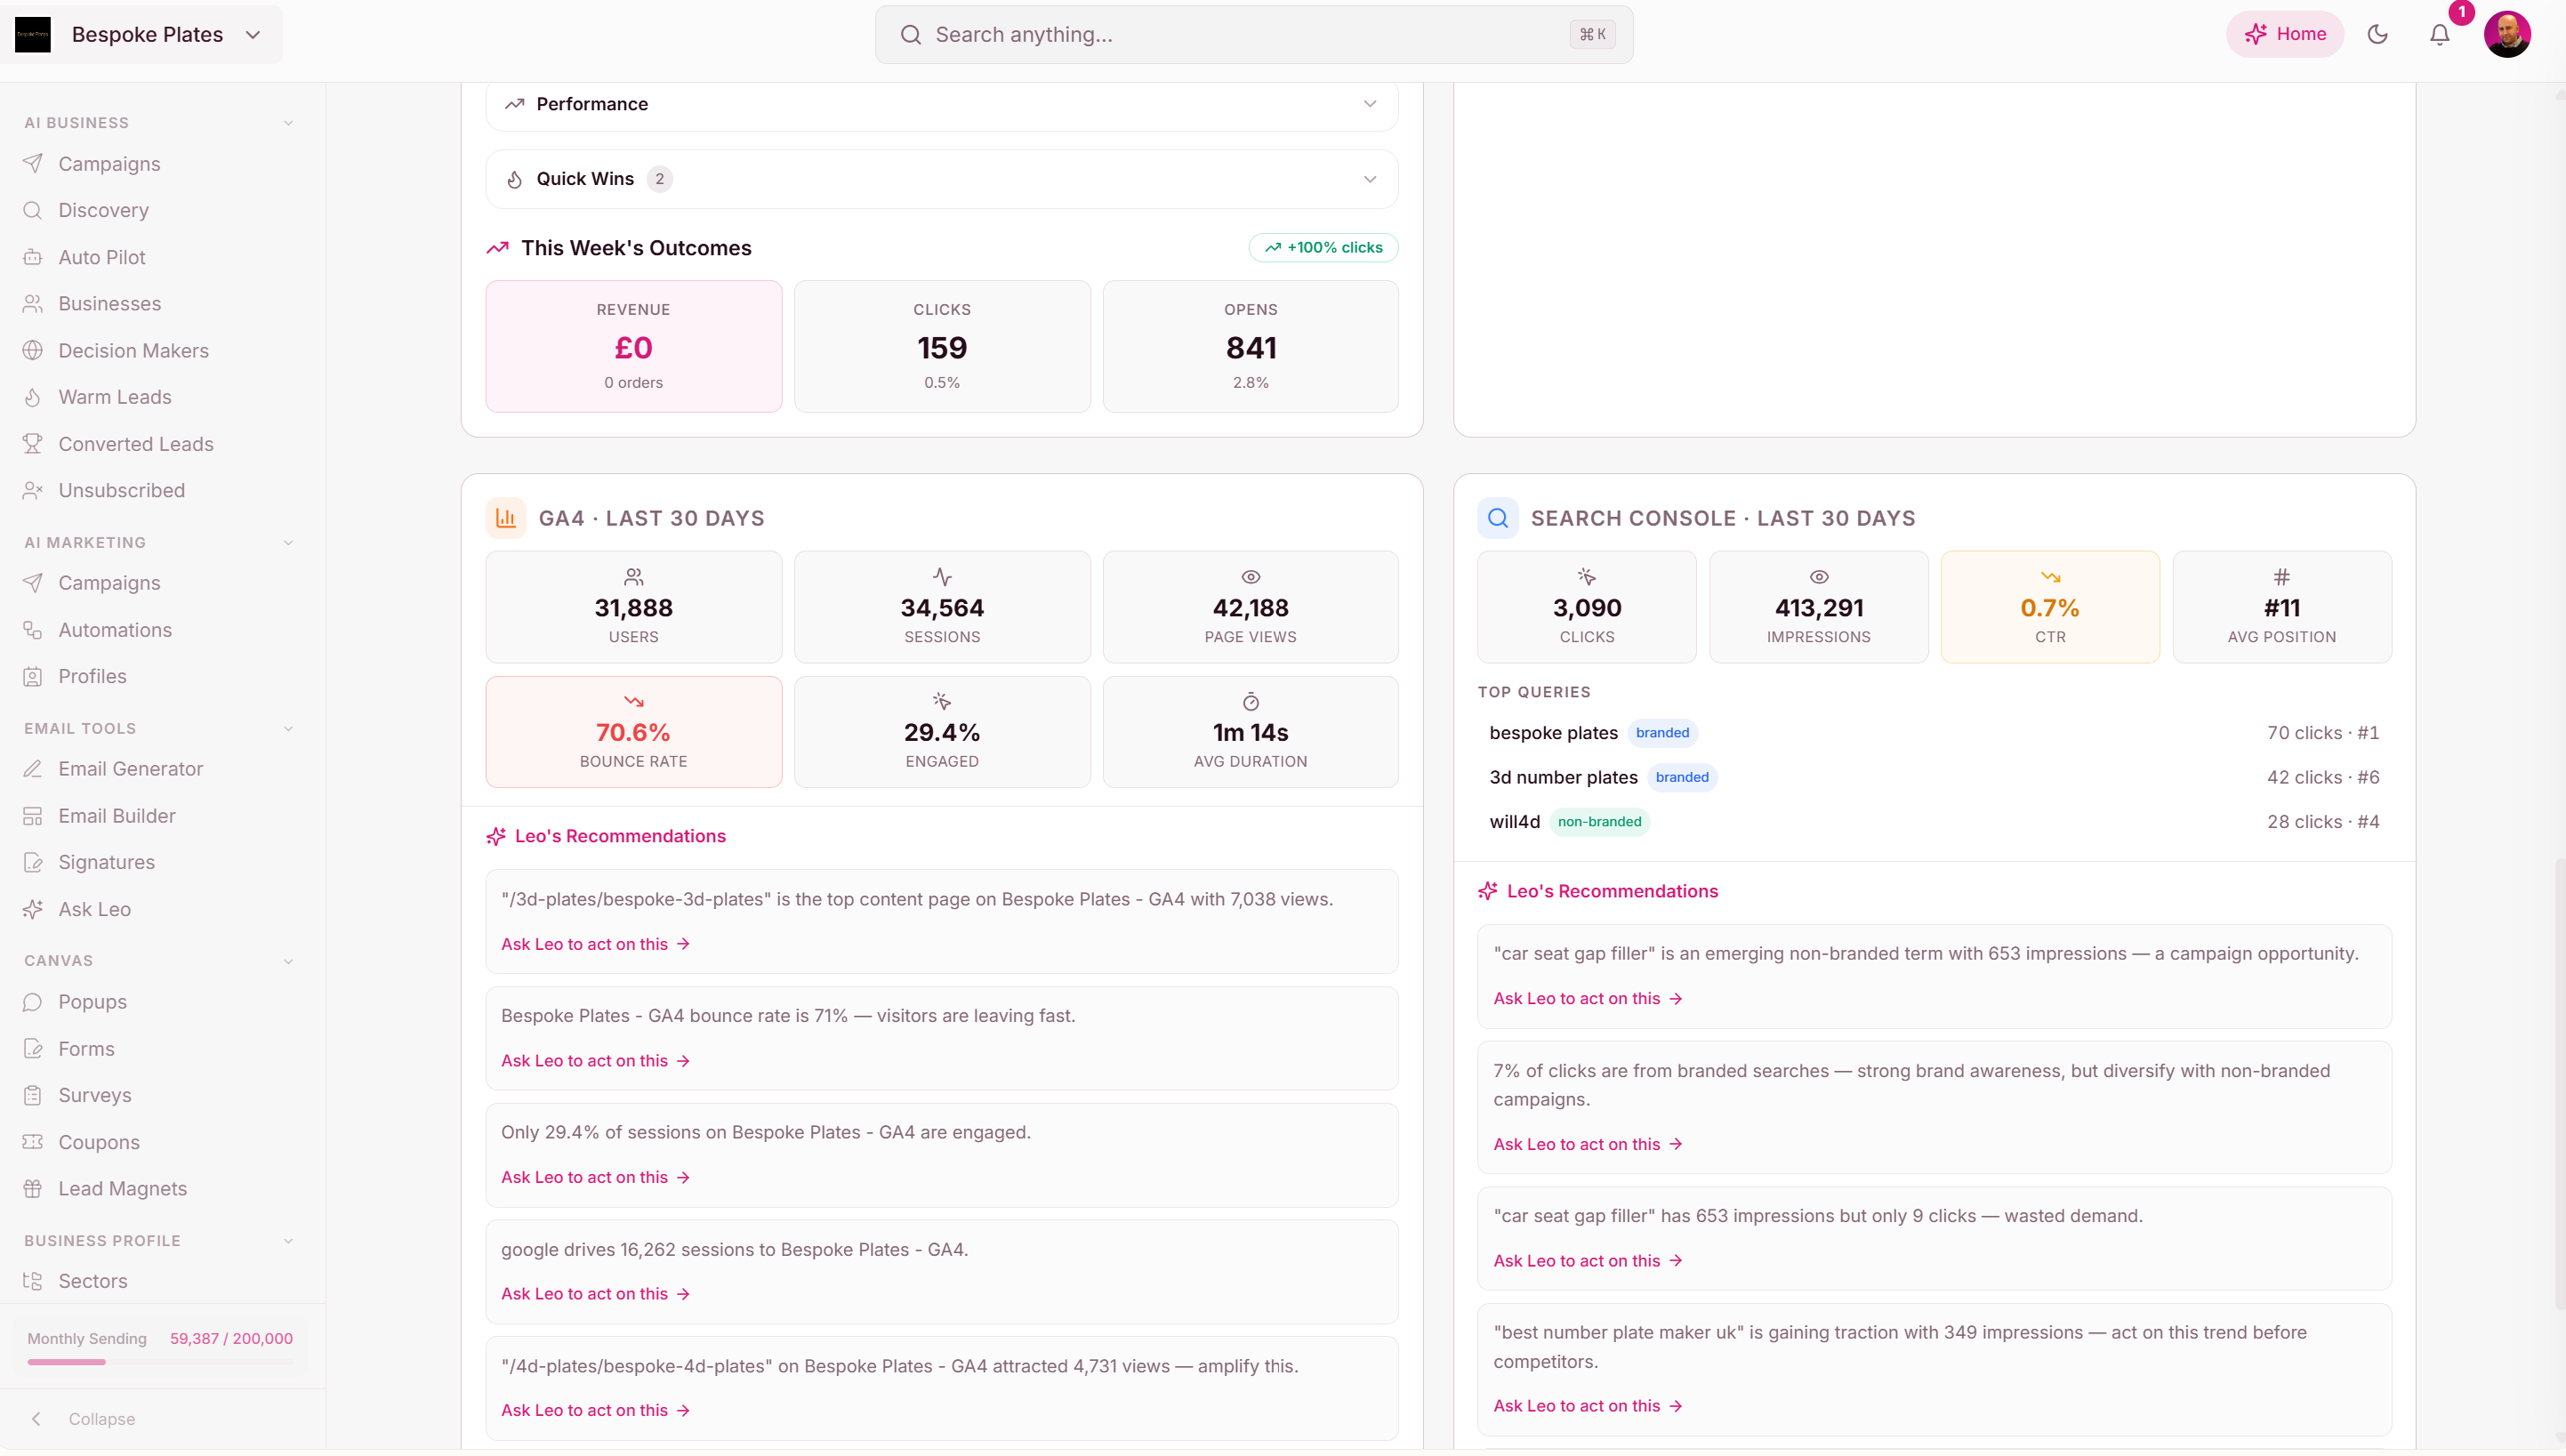Open Warm Leads in the sidebar
The height and width of the screenshot is (1456, 2566).
(x=114, y=397)
